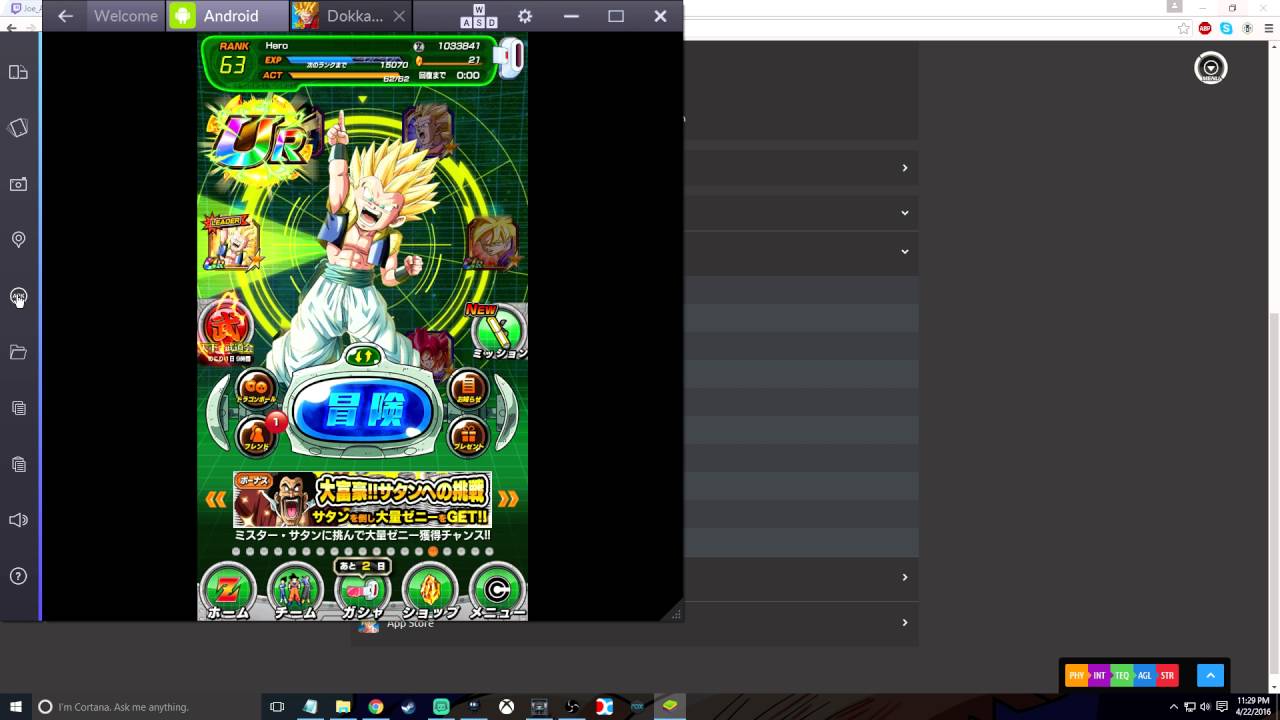Tap the Satan challenge event banner
Screen dimensions: 1280x720
tap(362, 499)
